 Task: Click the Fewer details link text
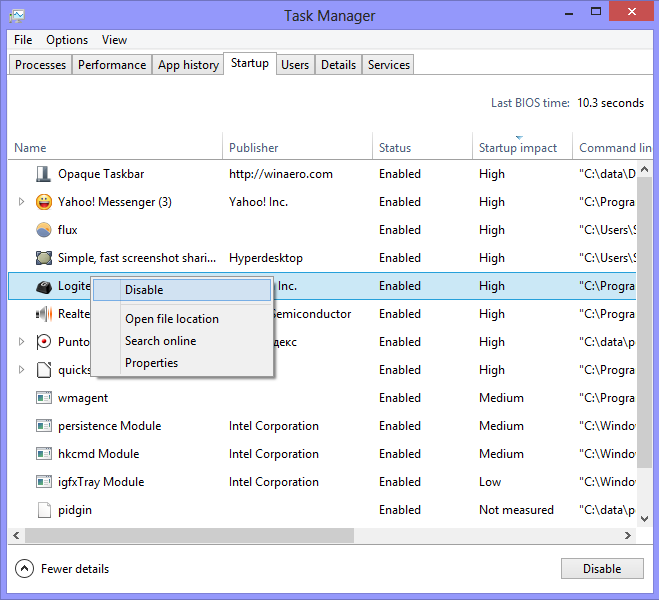pyautogui.click(x=75, y=569)
